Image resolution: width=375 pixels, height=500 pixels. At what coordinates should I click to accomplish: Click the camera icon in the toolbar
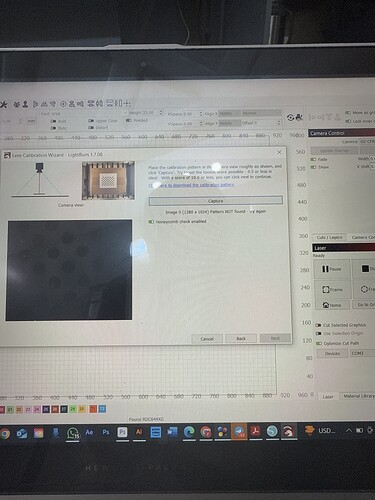point(299,117)
